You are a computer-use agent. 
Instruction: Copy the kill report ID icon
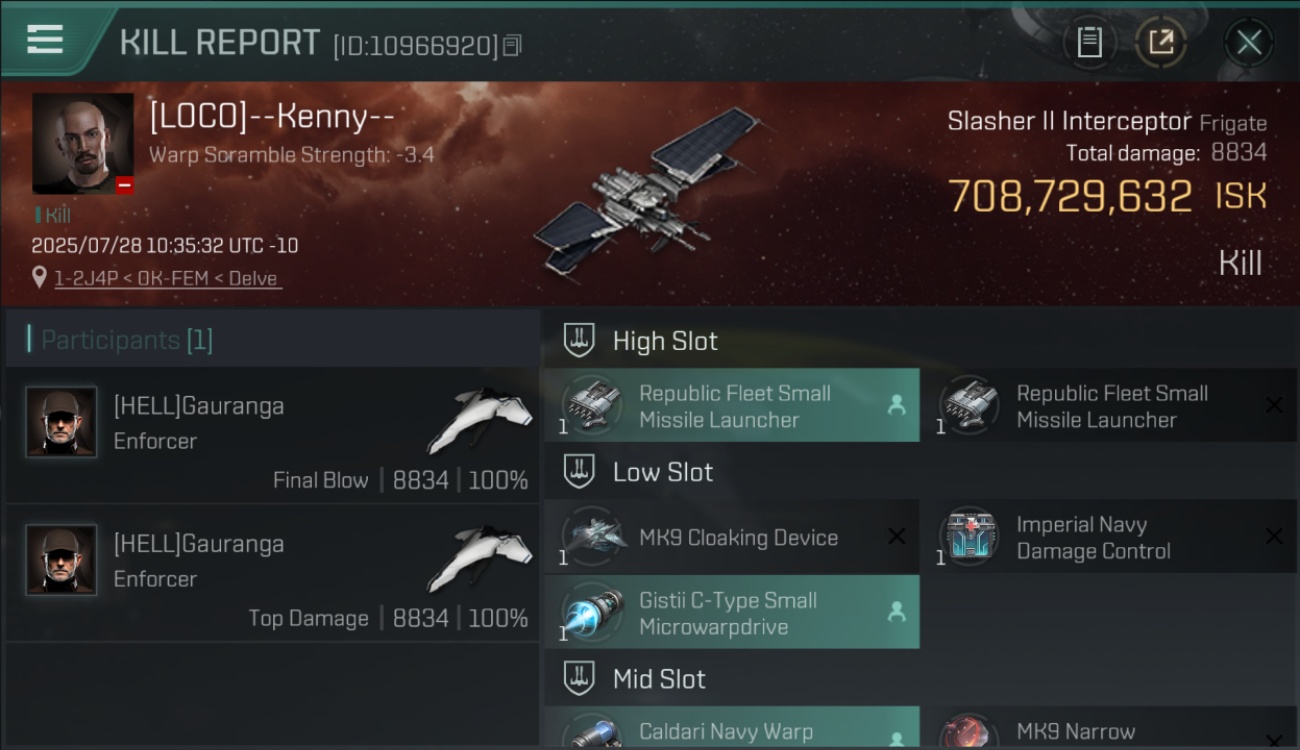tap(512, 45)
